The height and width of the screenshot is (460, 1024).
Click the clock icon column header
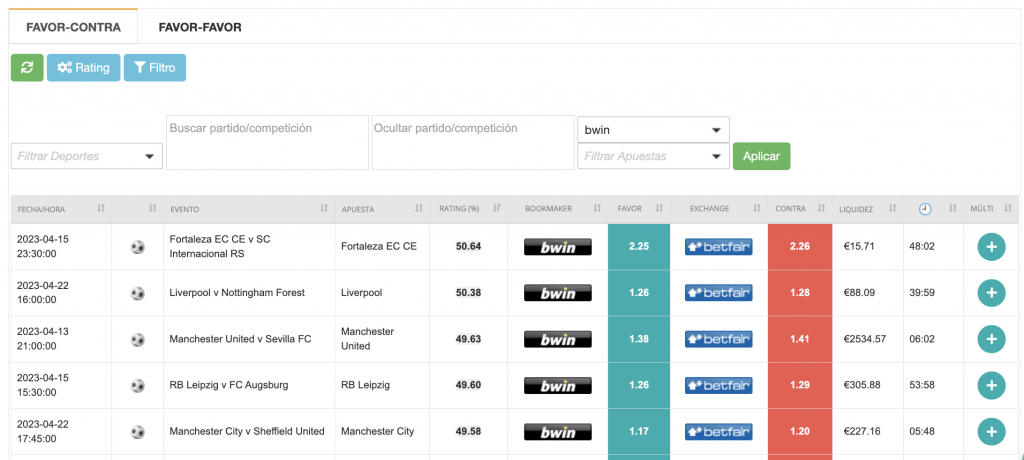coord(925,209)
